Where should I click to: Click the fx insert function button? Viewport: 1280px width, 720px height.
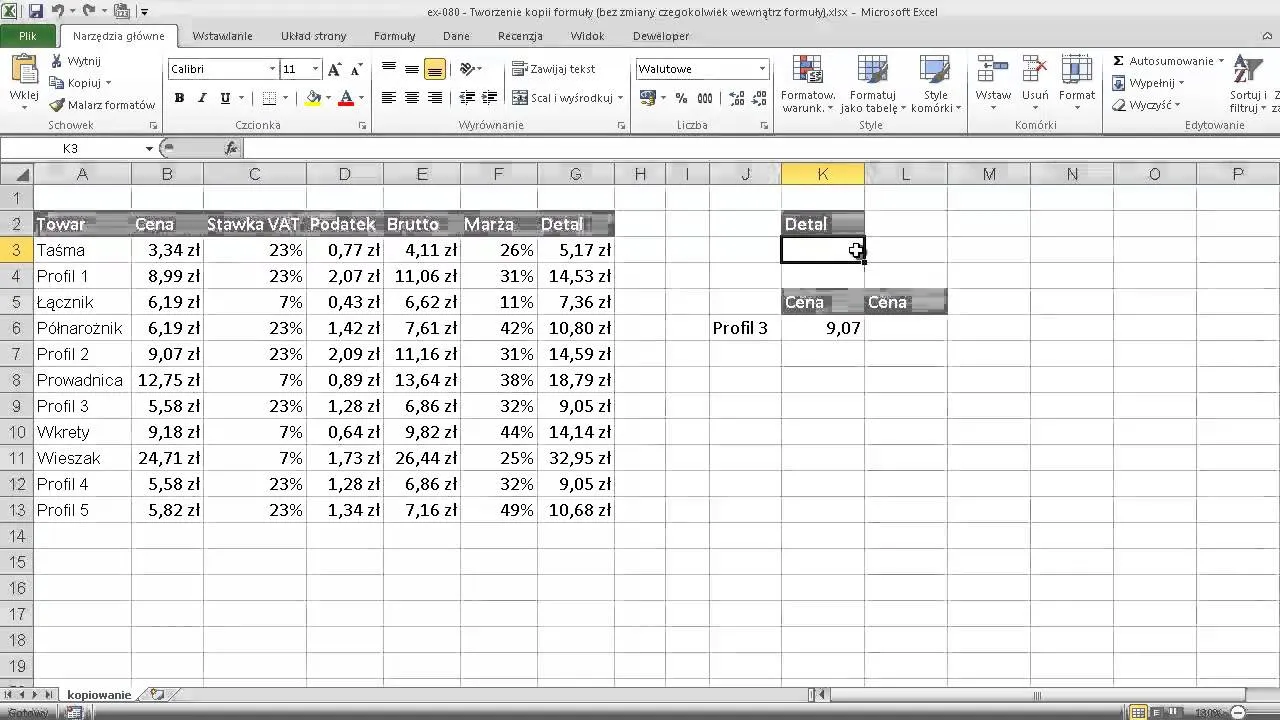(x=231, y=148)
